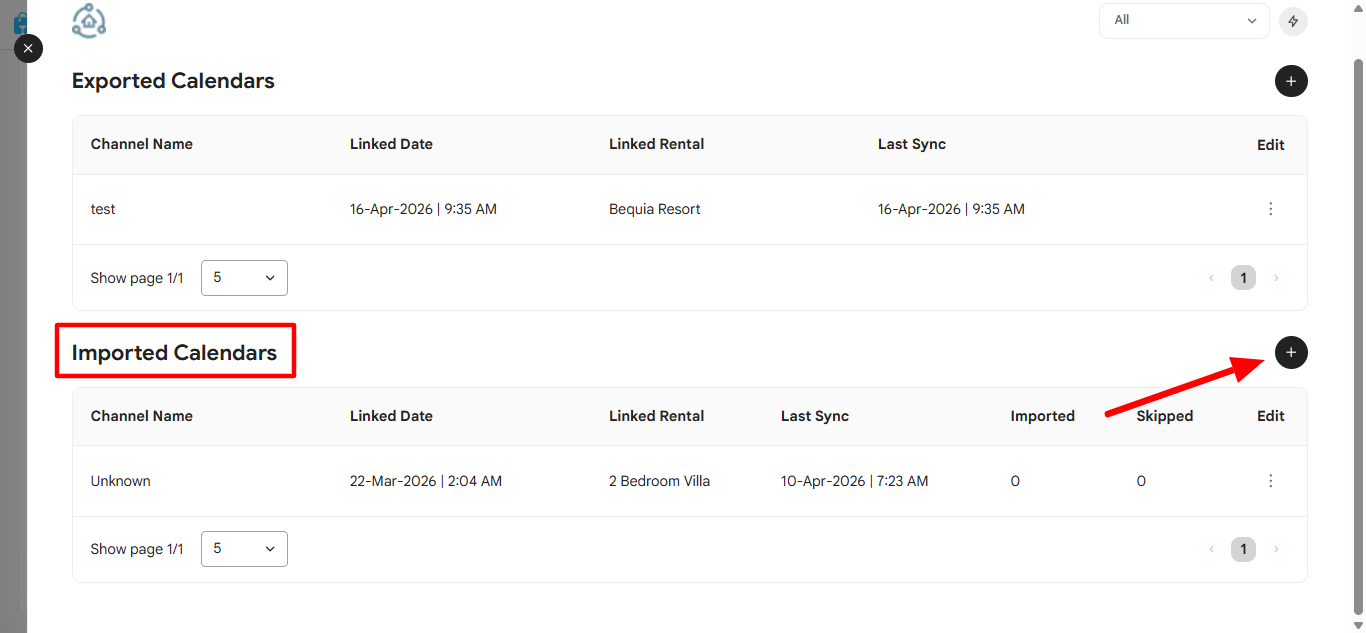Select page 1 in Exported Calendars pagination
This screenshot has width=1366, height=633.
1243,278
